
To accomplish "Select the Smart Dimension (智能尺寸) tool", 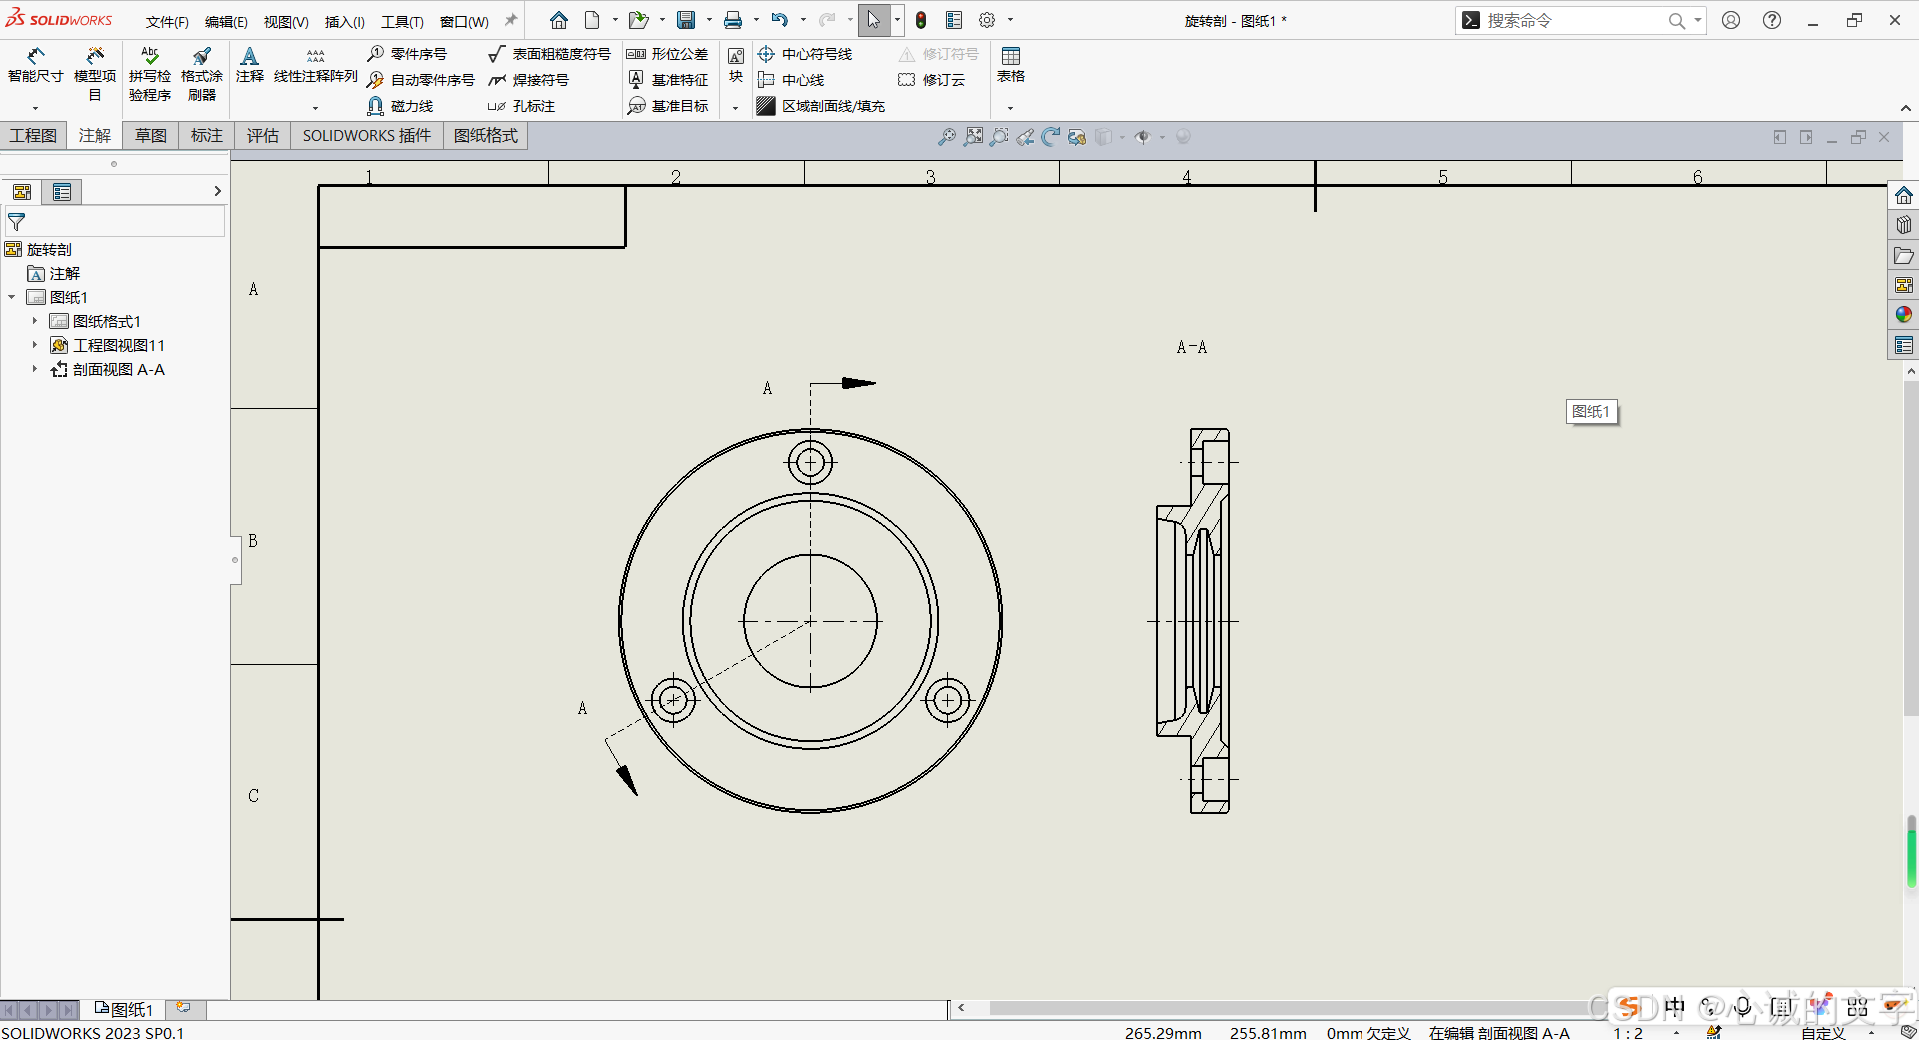I will pos(35,66).
